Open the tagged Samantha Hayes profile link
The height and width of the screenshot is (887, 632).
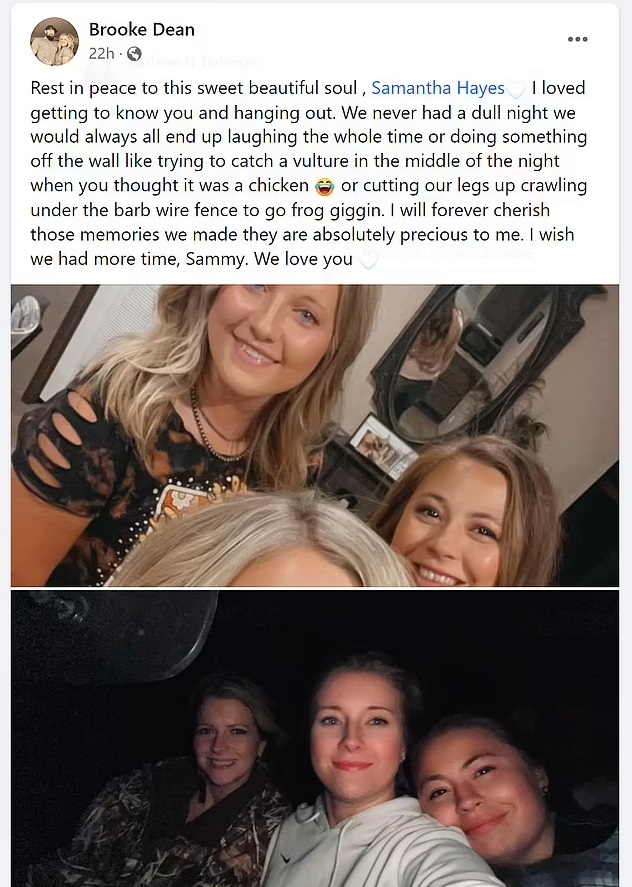[438, 88]
